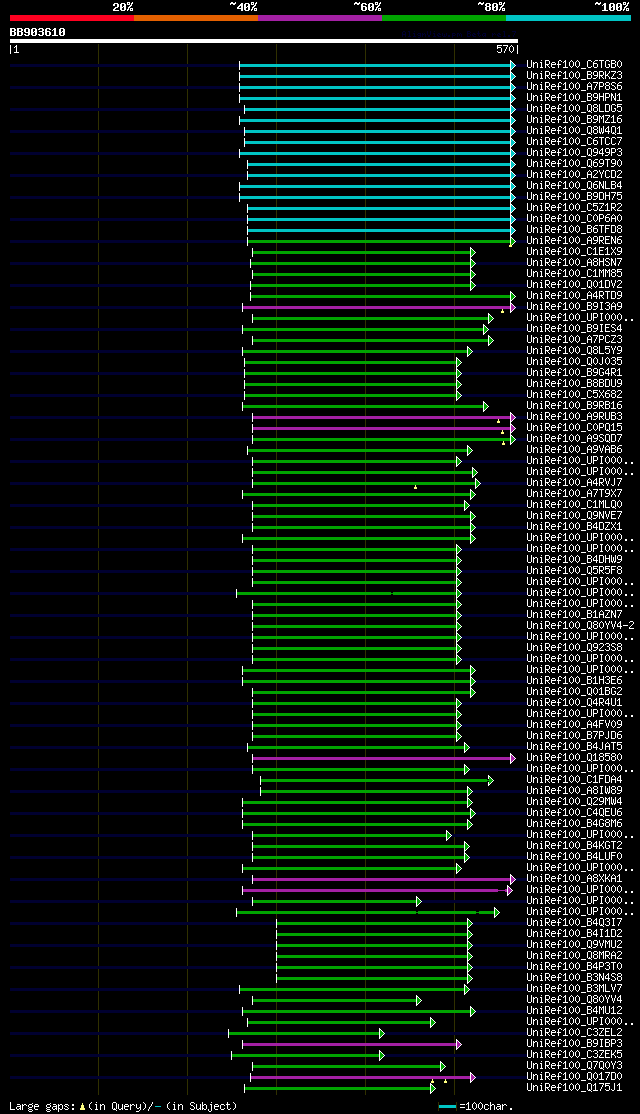Click the UniRef100_B4DHW9 hit label

click(x=575, y=560)
